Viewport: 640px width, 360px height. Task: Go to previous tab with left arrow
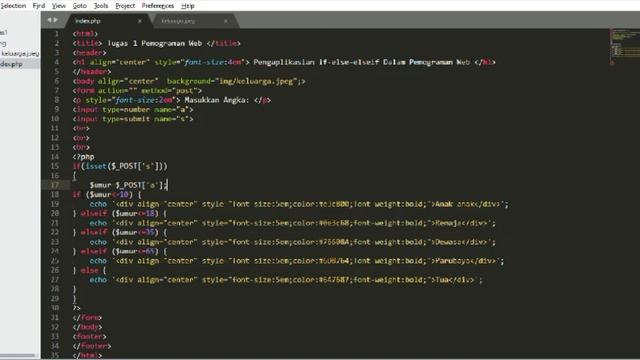tap(49, 20)
